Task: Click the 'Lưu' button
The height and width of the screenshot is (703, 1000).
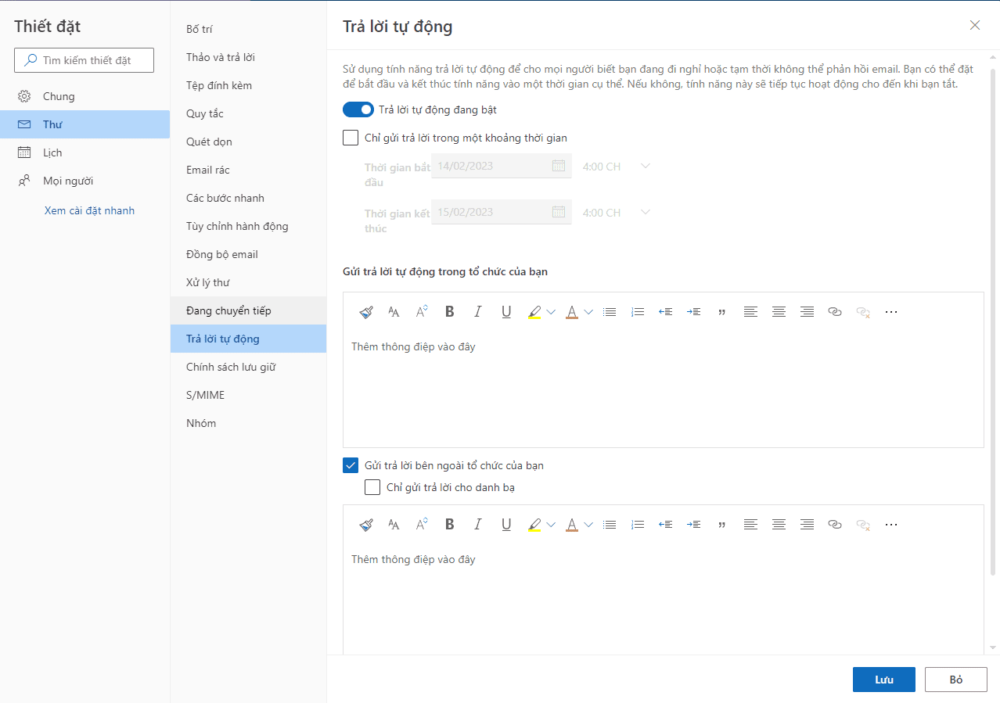Action: [883, 679]
